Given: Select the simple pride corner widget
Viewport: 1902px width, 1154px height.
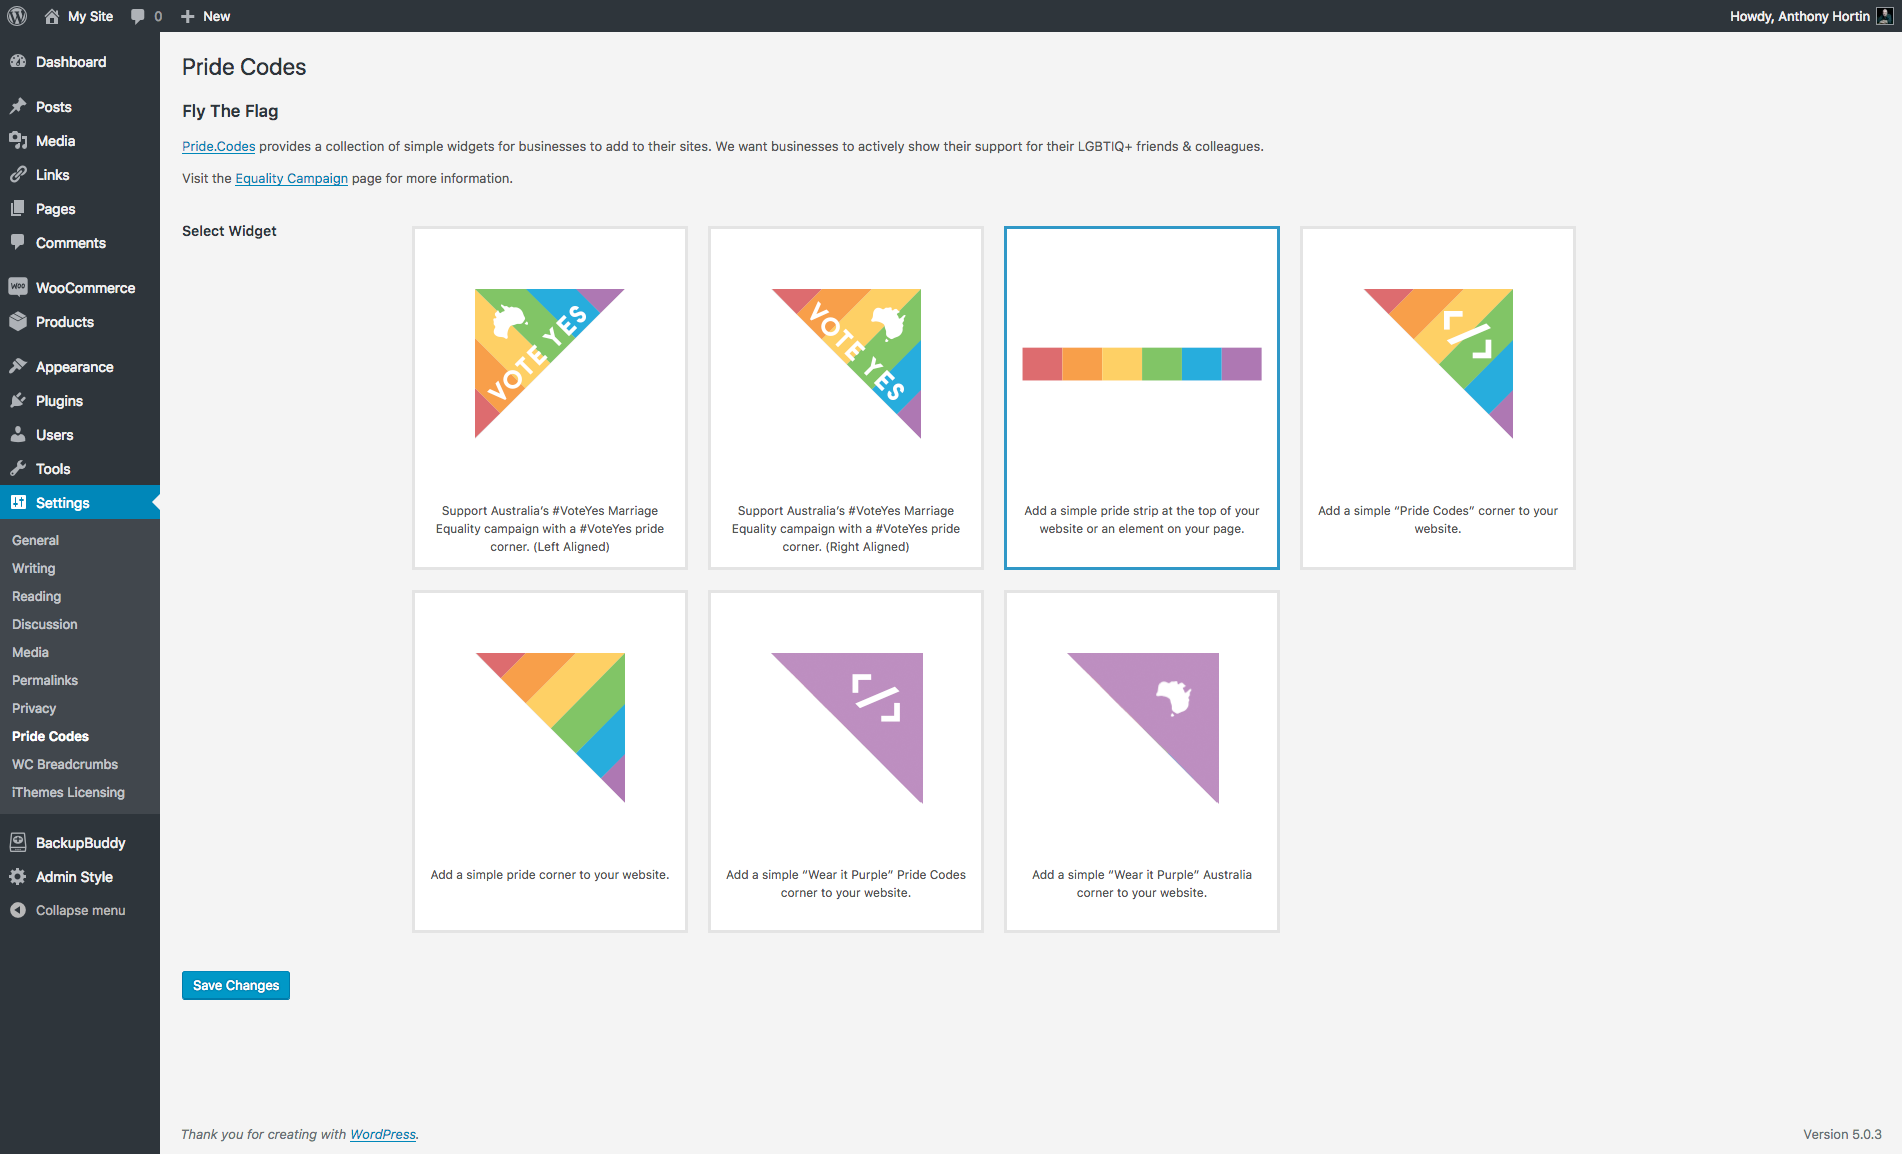Looking at the screenshot, I should pyautogui.click(x=550, y=762).
